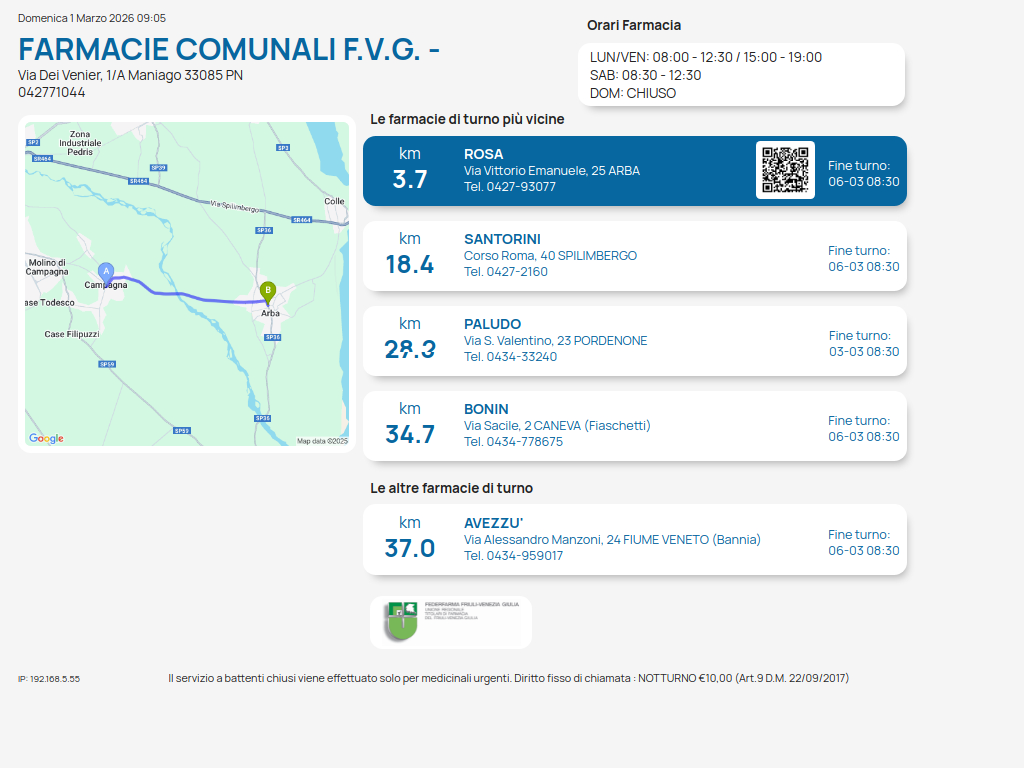Click the QR code for ROSA pharmacy
The height and width of the screenshot is (768, 1024).
tap(785, 170)
